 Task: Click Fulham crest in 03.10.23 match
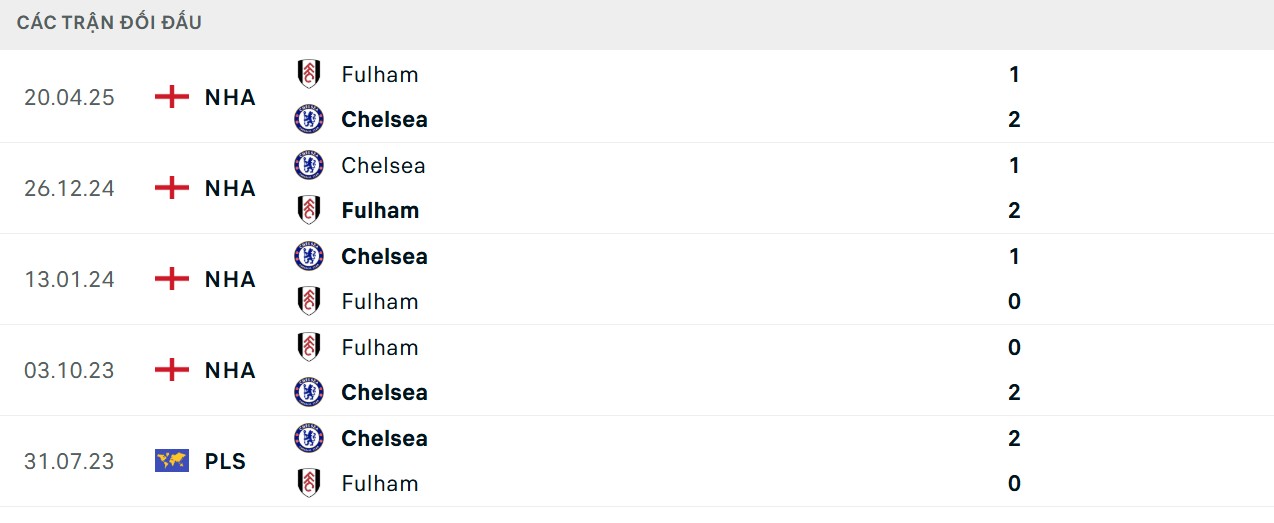tap(309, 347)
